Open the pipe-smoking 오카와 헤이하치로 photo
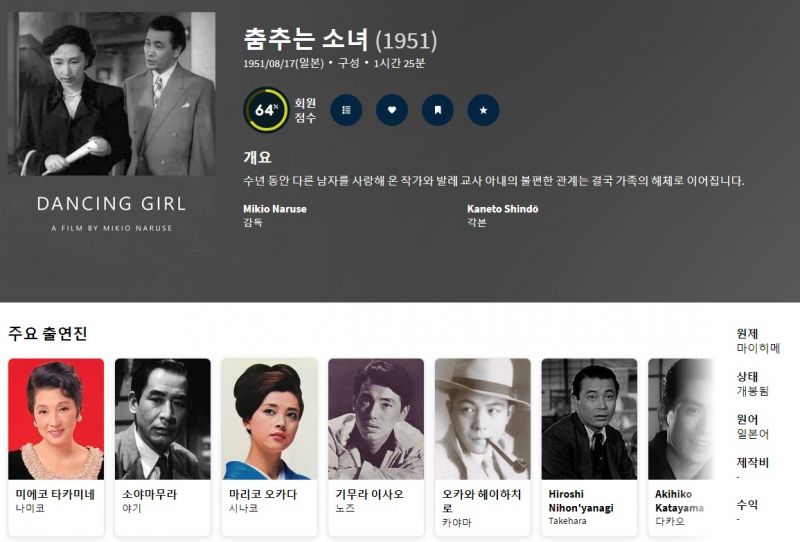The height and width of the screenshot is (542, 800). click(x=483, y=419)
